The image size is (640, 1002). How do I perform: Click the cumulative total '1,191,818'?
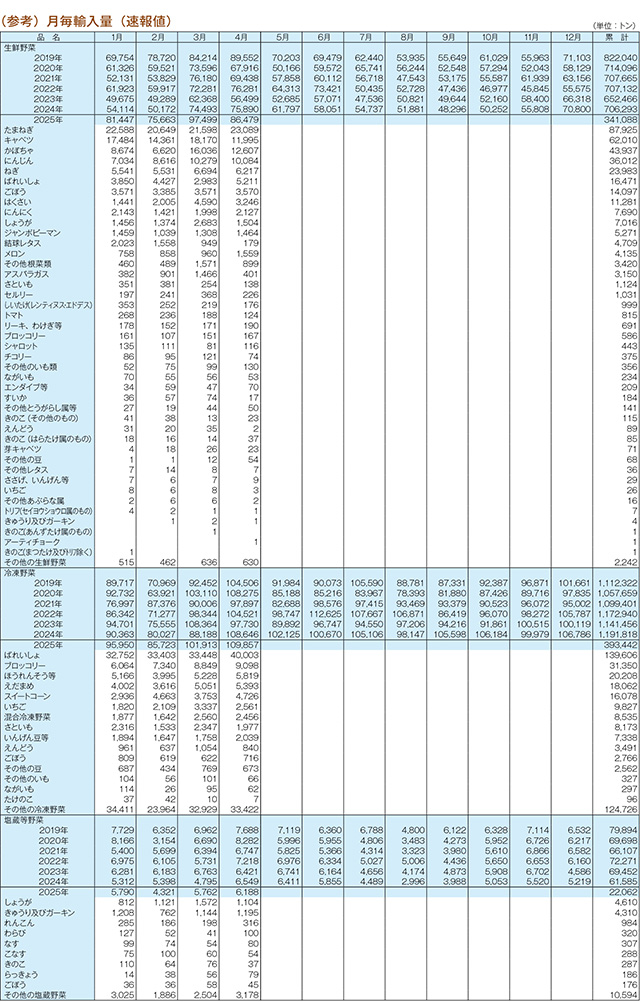(618, 635)
